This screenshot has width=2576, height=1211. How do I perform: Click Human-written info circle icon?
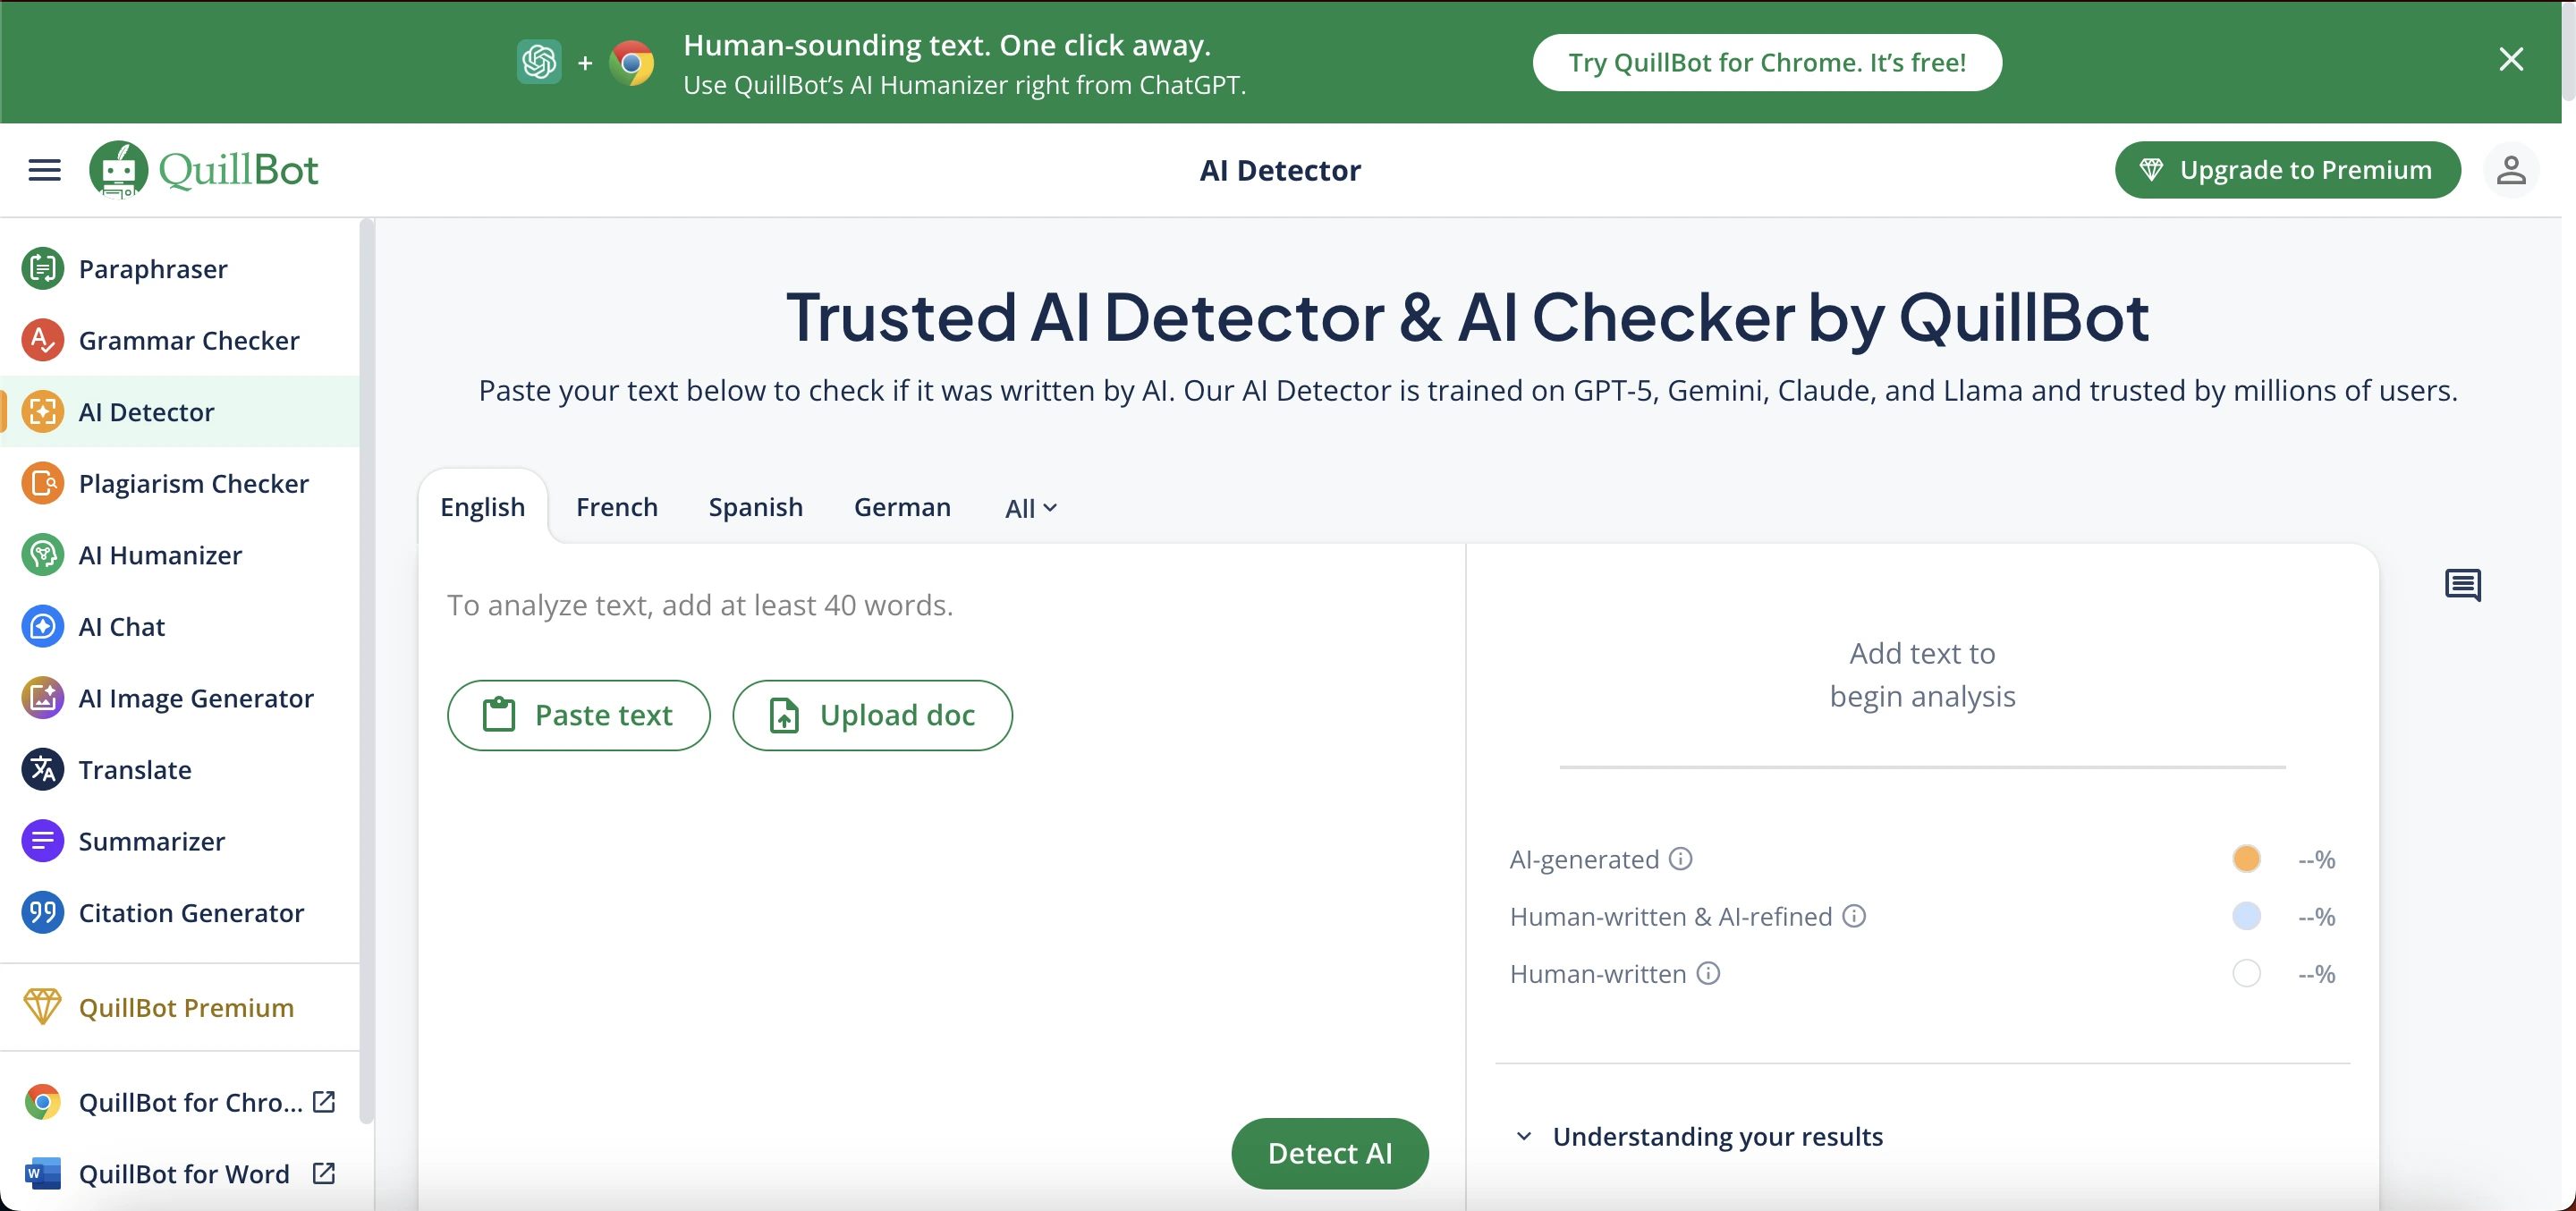pyautogui.click(x=1709, y=973)
